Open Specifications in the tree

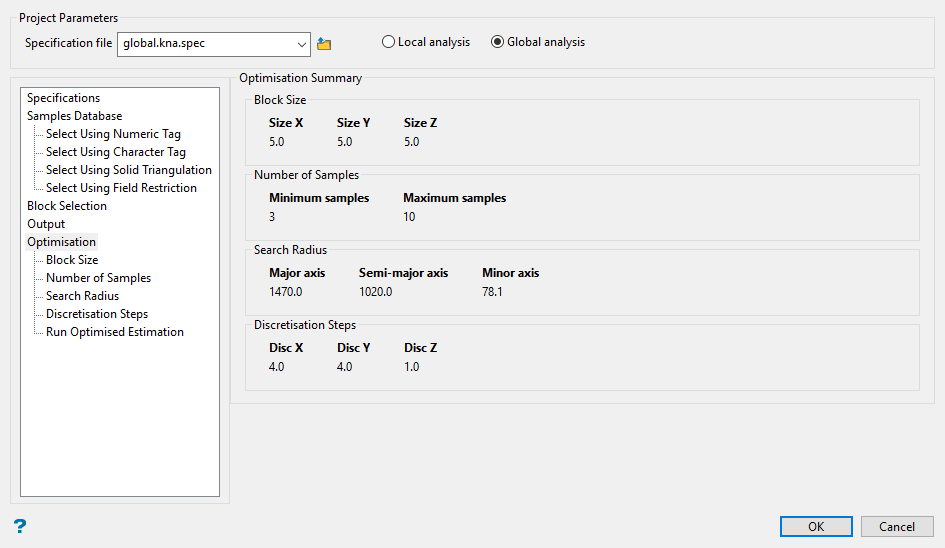click(x=63, y=98)
